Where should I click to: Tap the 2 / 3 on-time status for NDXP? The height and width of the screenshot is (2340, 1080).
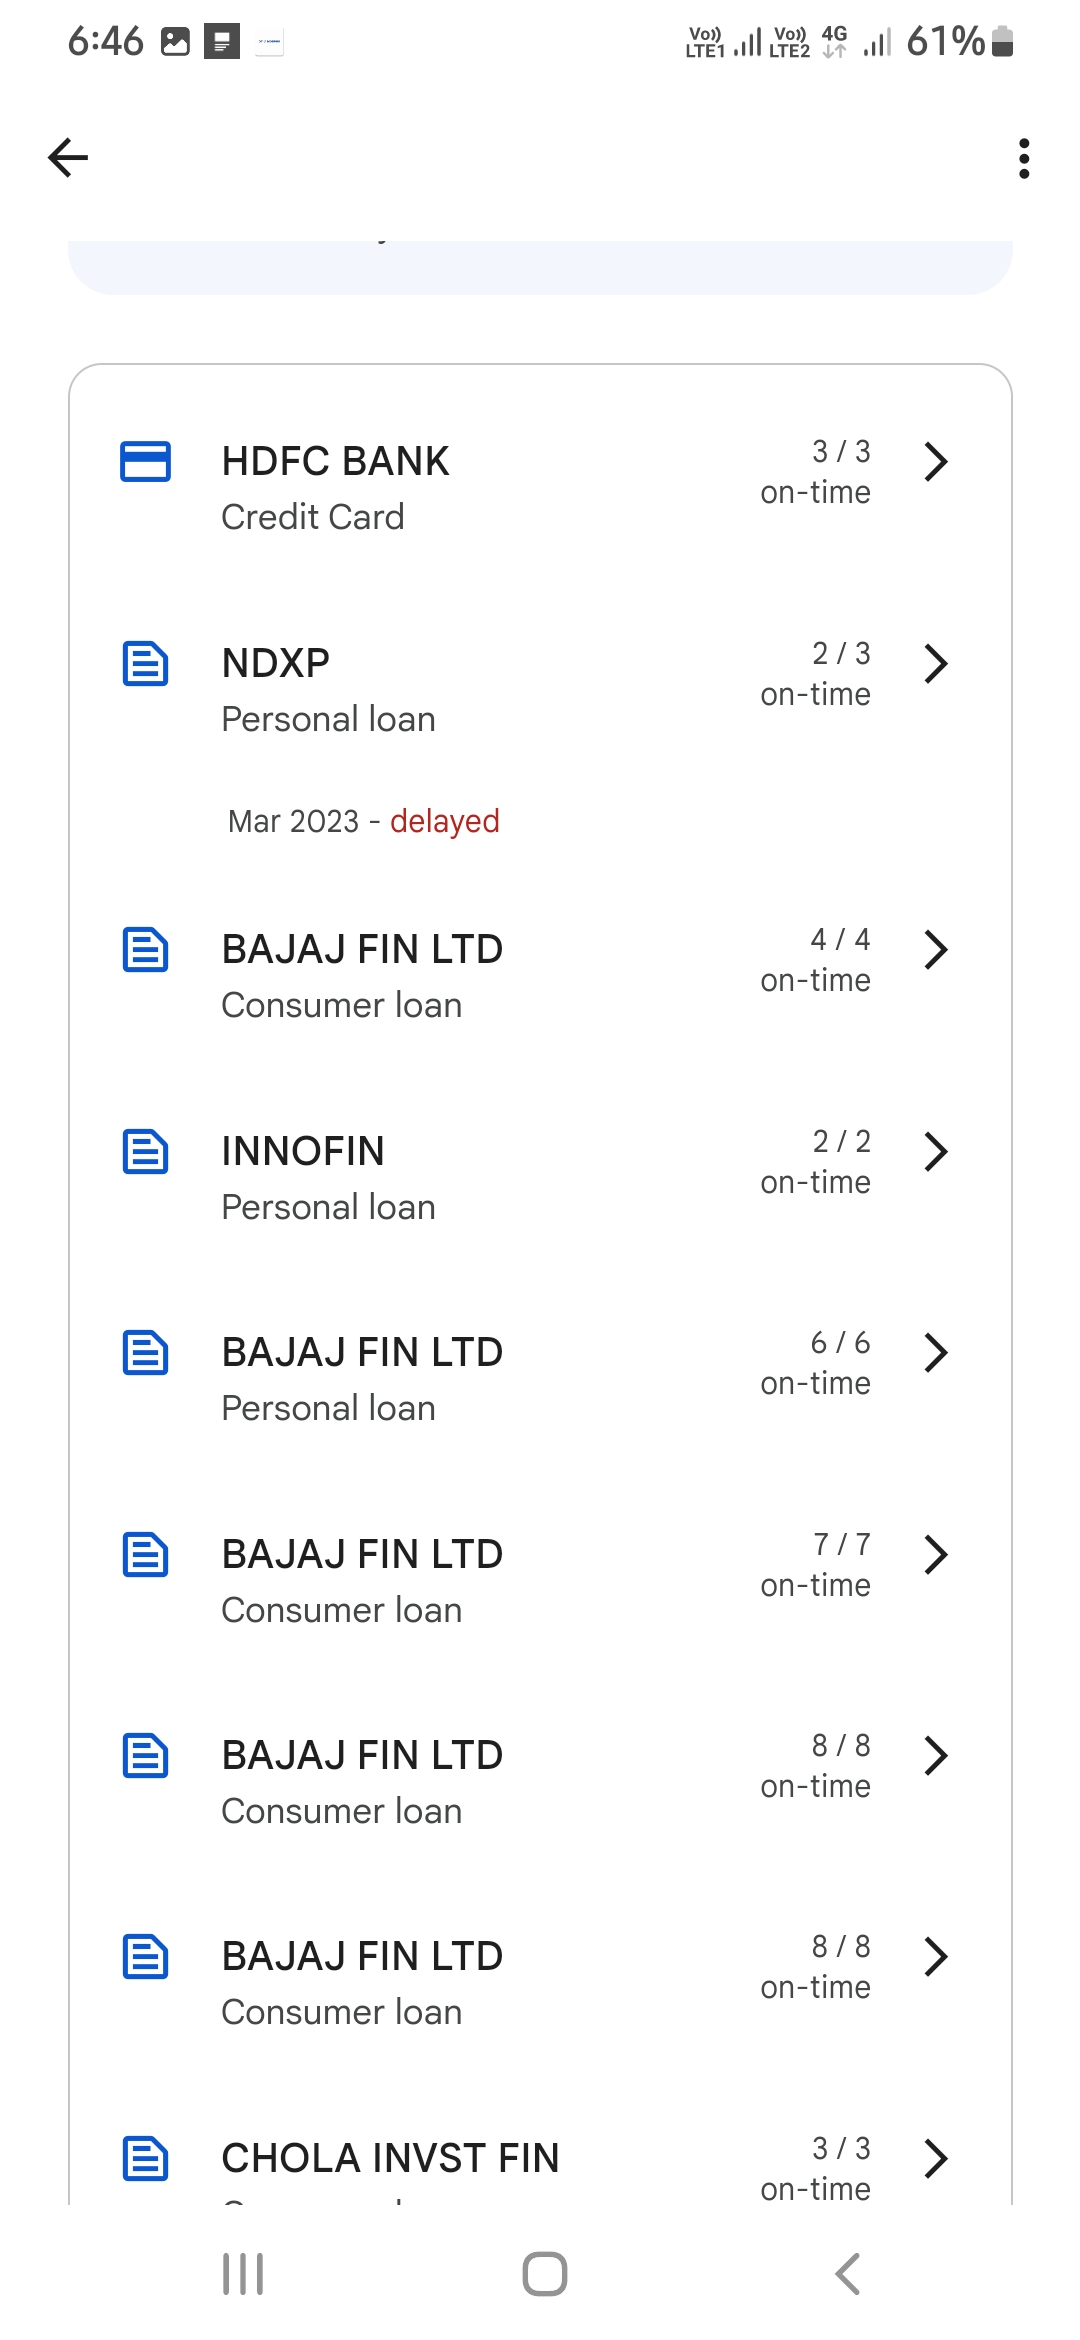tap(815, 674)
